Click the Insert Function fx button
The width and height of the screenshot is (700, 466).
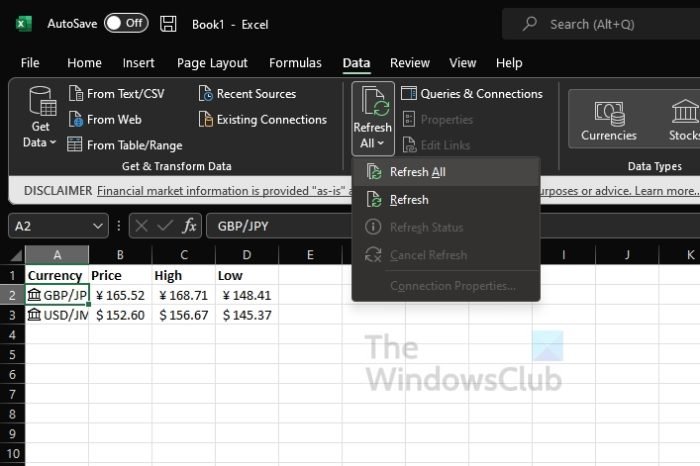click(x=190, y=226)
